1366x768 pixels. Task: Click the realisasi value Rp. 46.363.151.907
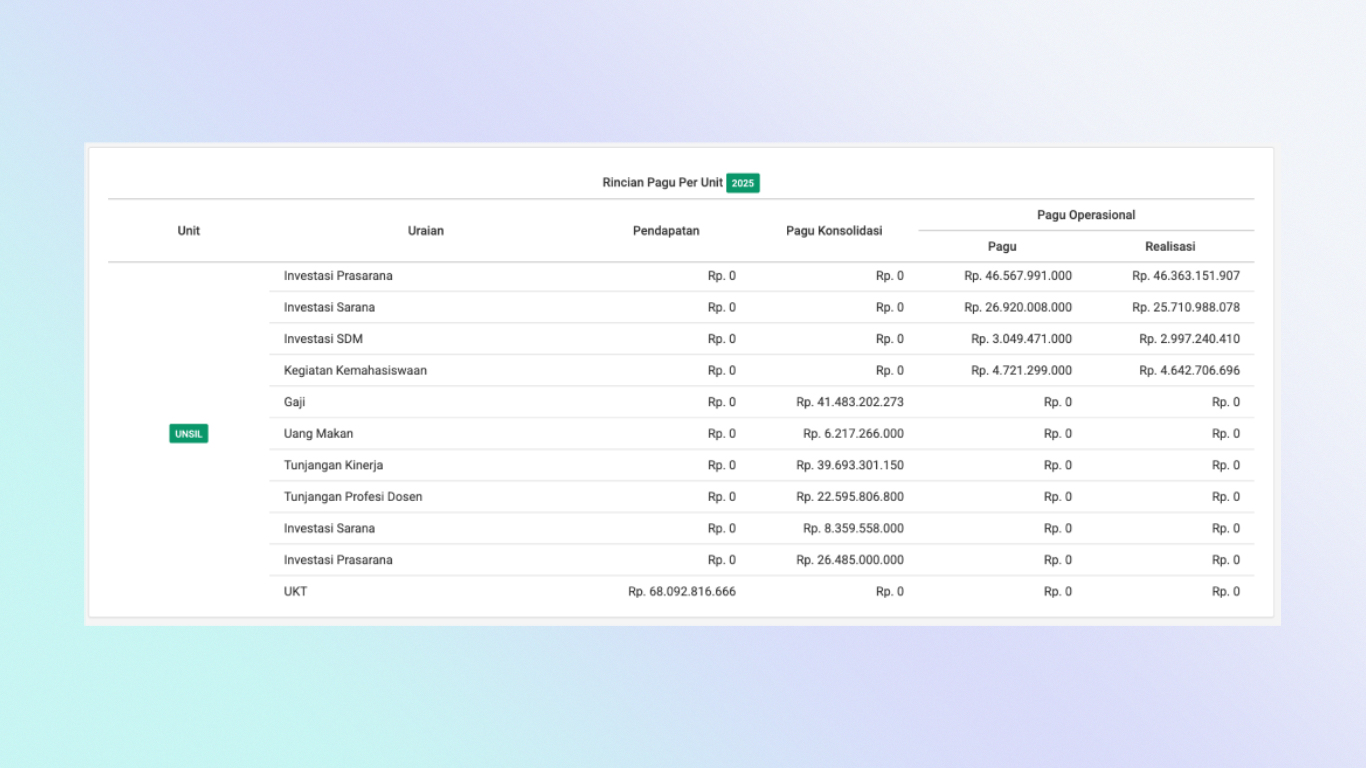pyautogui.click(x=1186, y=276)
